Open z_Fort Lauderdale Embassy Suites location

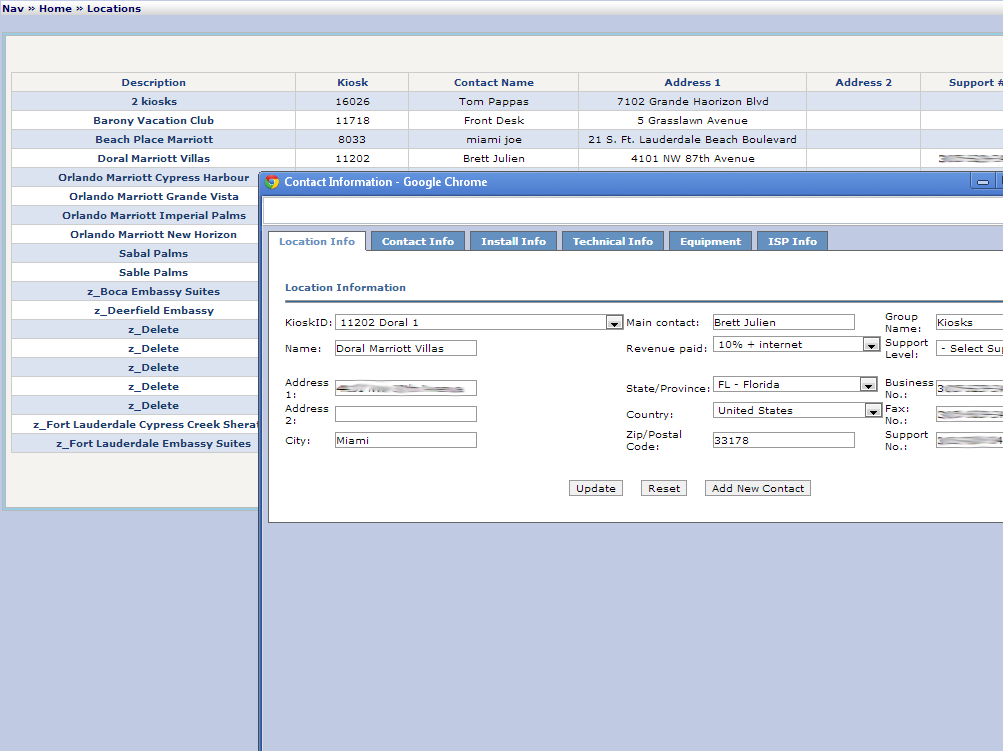click(154, 443)
